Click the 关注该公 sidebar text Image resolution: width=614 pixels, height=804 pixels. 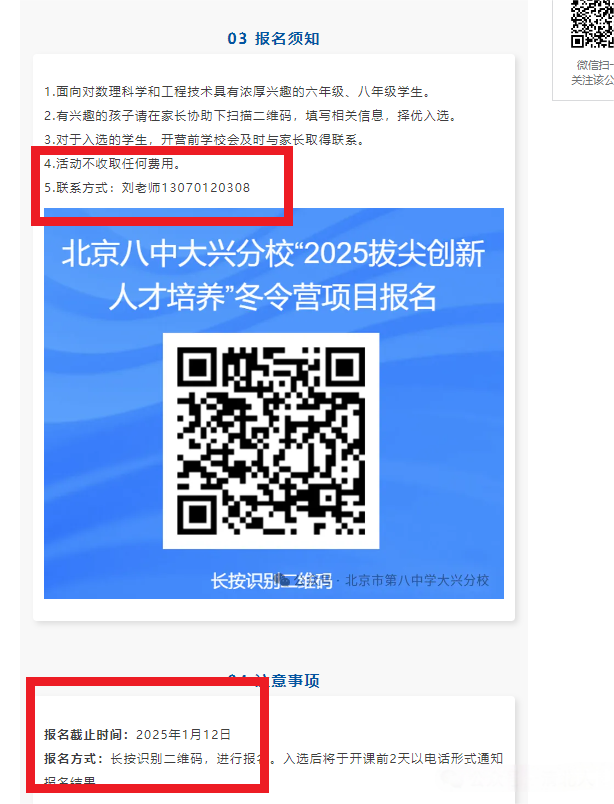592,80
